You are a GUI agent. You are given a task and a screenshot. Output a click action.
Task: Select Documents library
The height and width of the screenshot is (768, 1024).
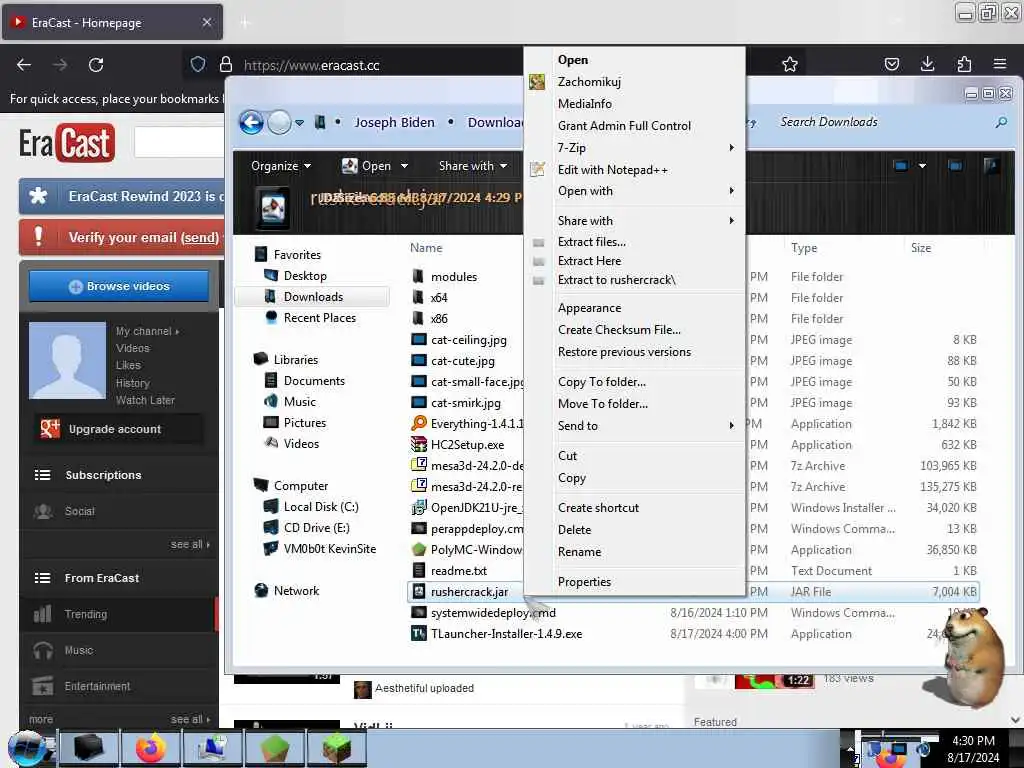pyautogui.click(x=313, y=381)
